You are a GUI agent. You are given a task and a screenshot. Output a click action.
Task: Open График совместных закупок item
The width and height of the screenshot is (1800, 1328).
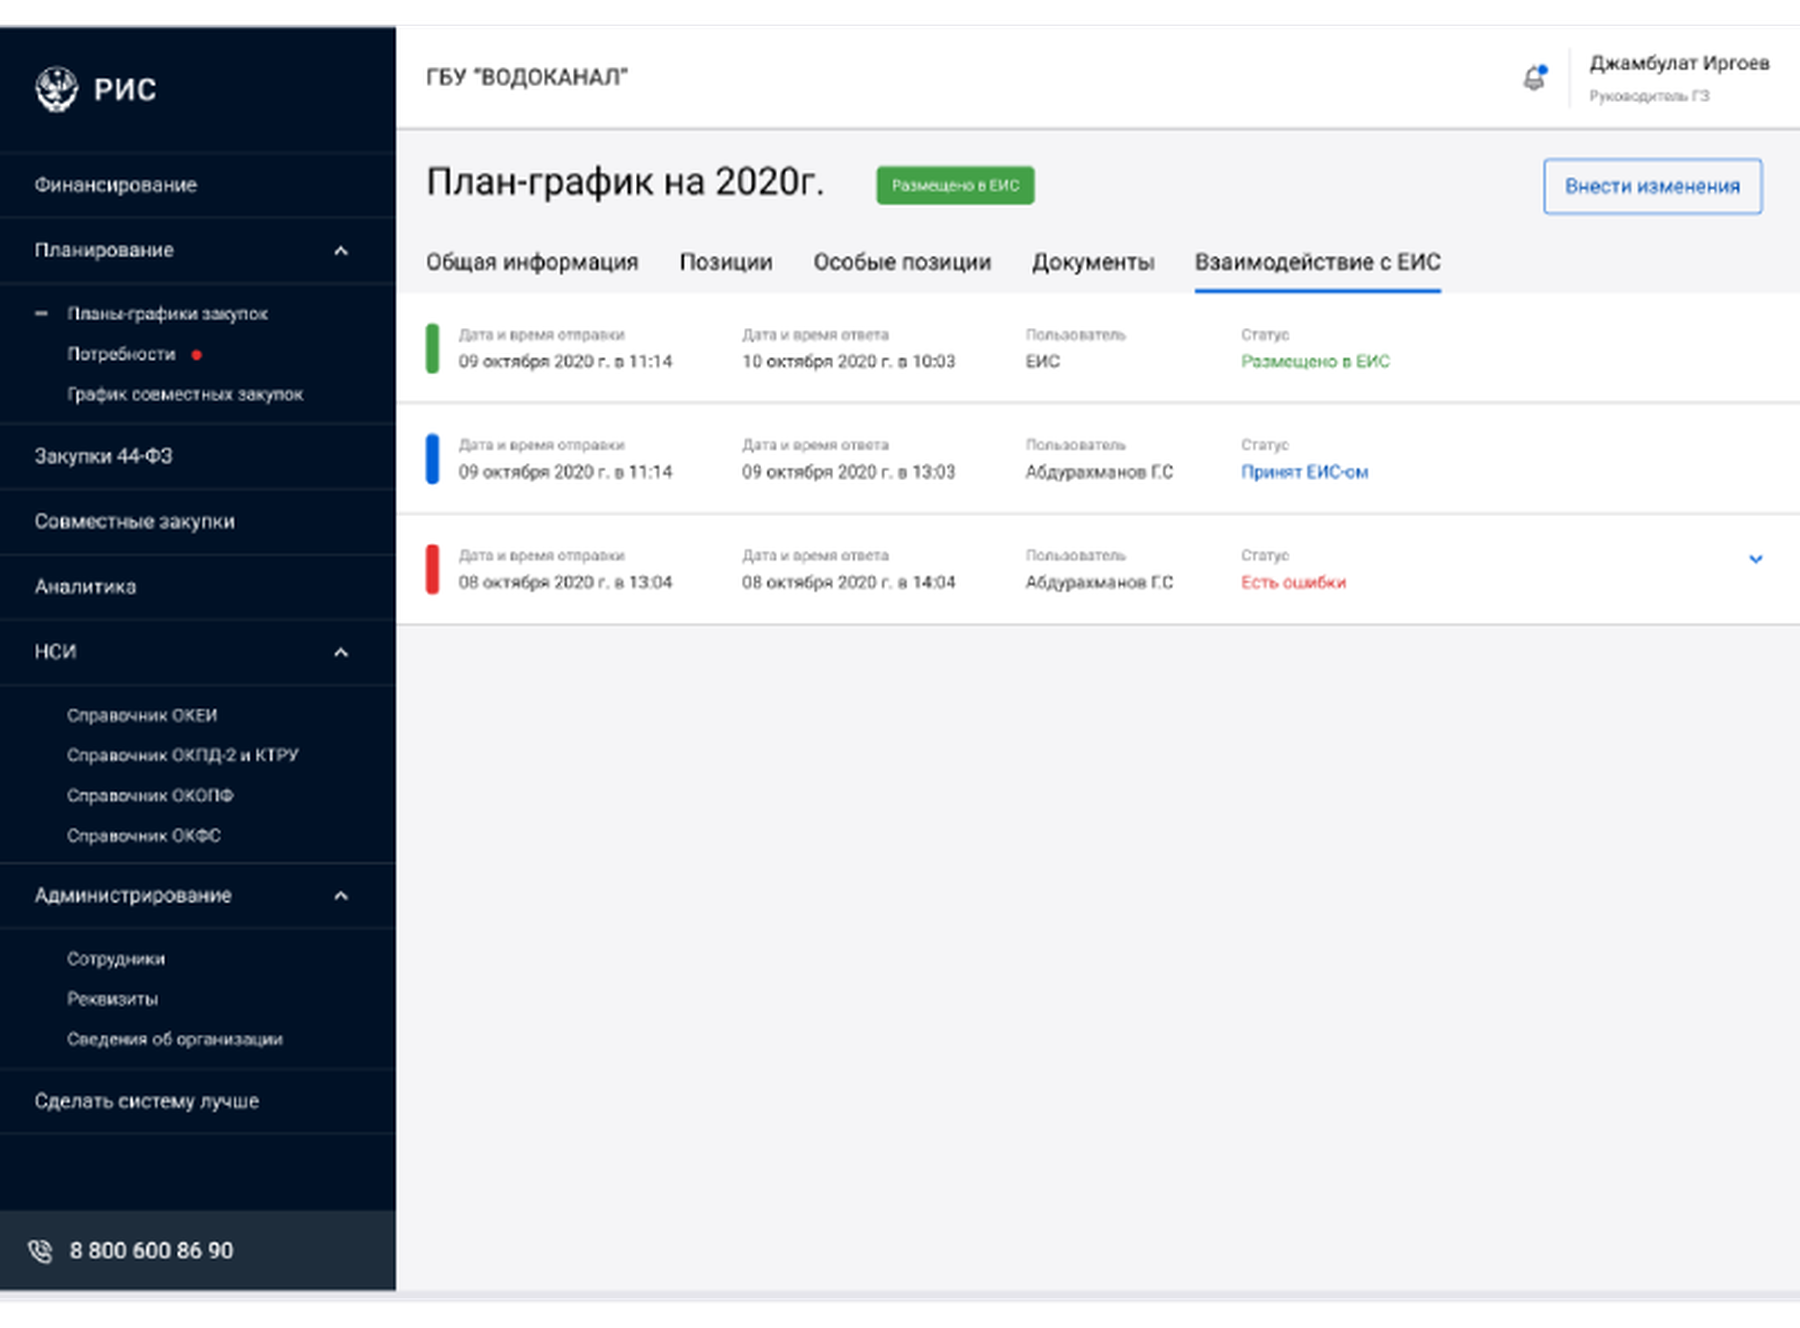pos(185,394)
